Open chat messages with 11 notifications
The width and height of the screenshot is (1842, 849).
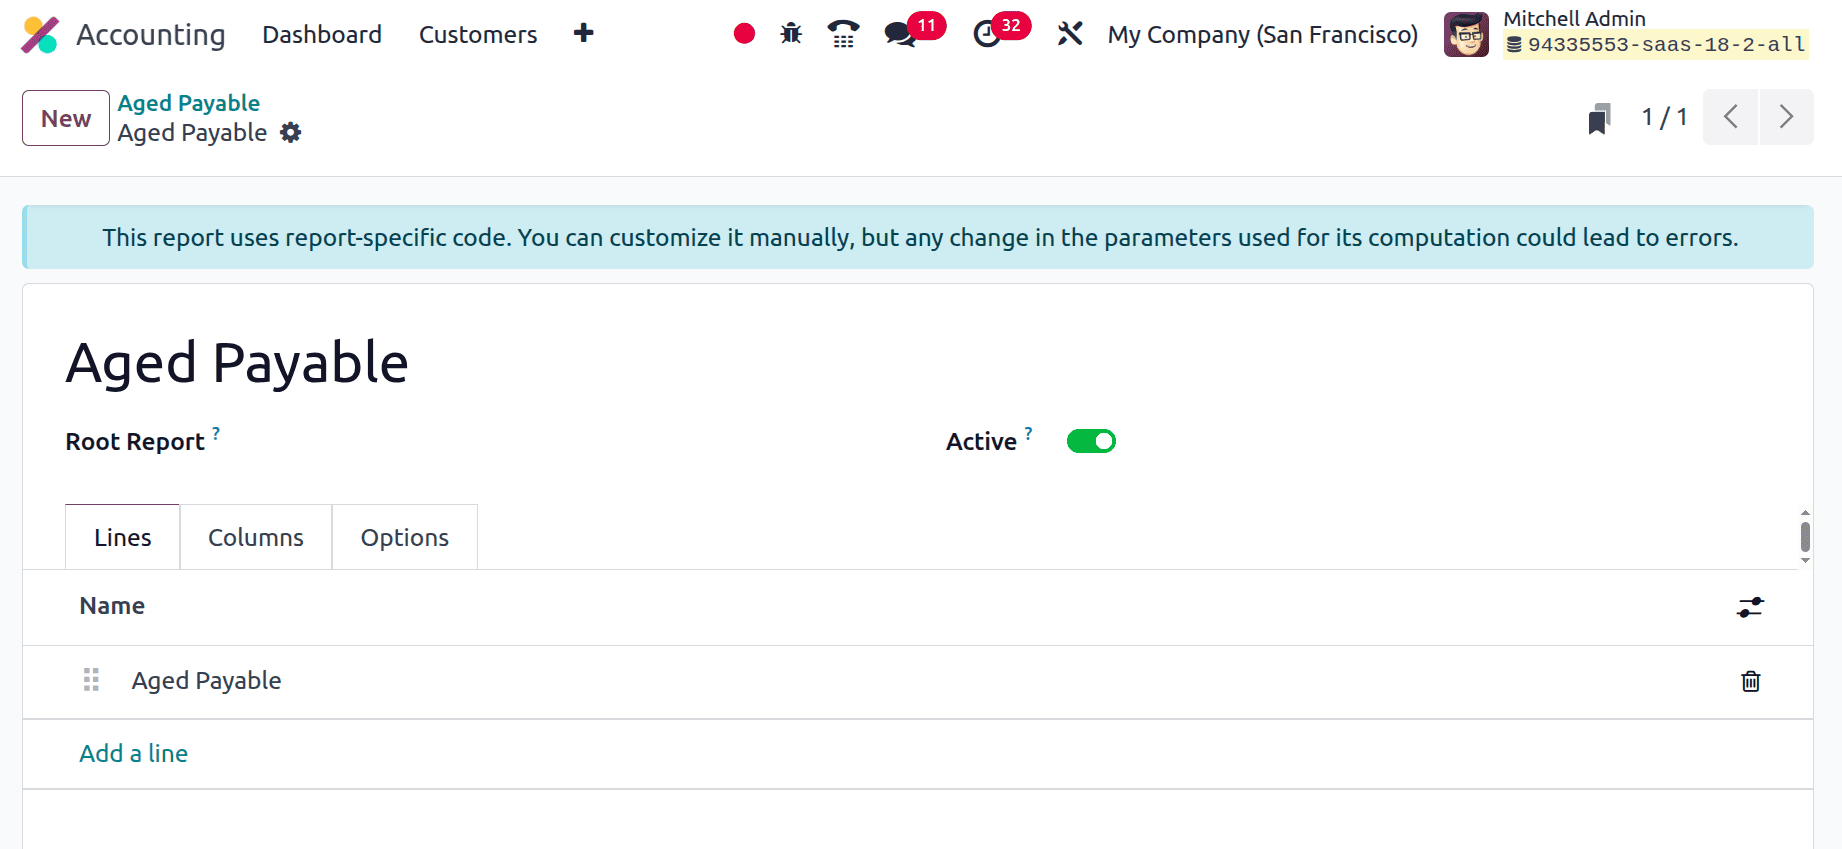tap(914, 31)
